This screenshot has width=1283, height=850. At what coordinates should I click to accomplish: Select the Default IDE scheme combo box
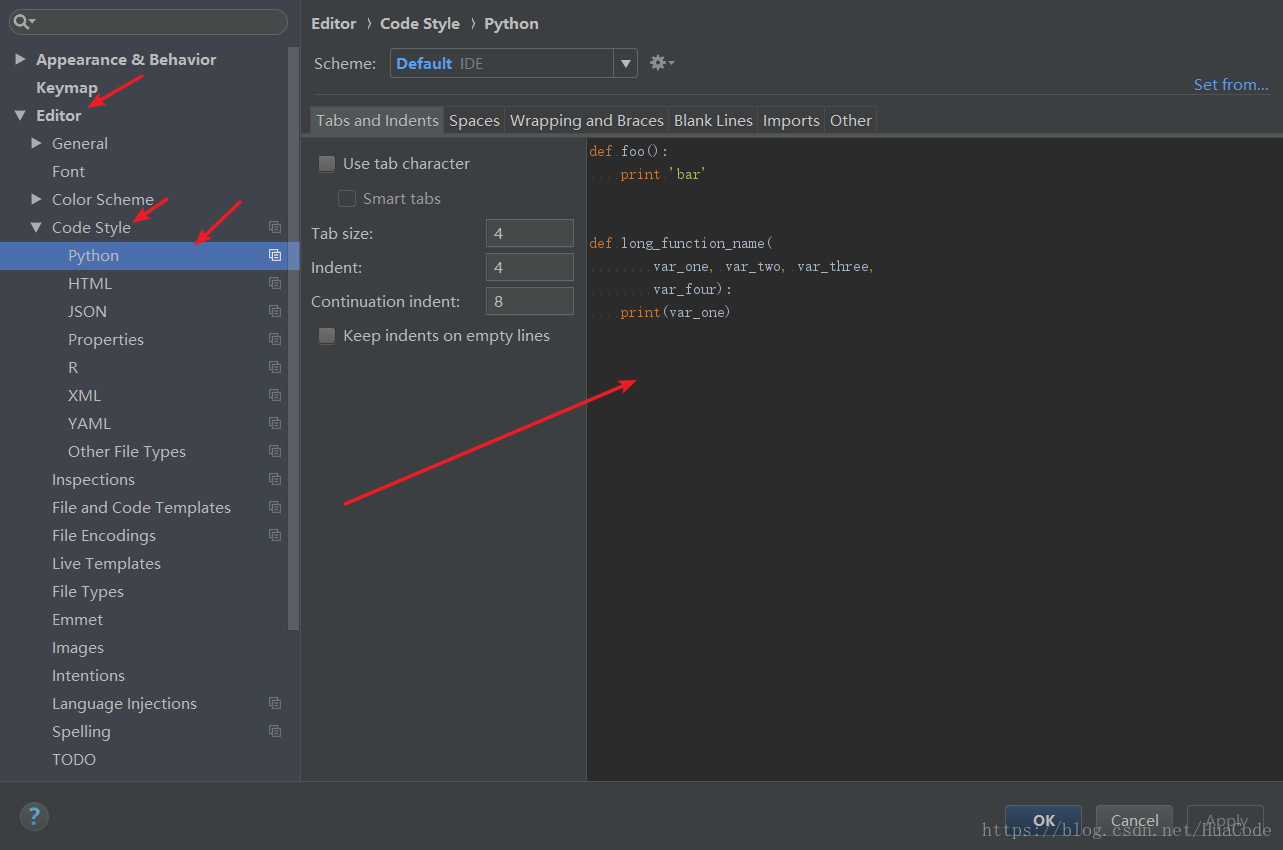coord(514,63)
